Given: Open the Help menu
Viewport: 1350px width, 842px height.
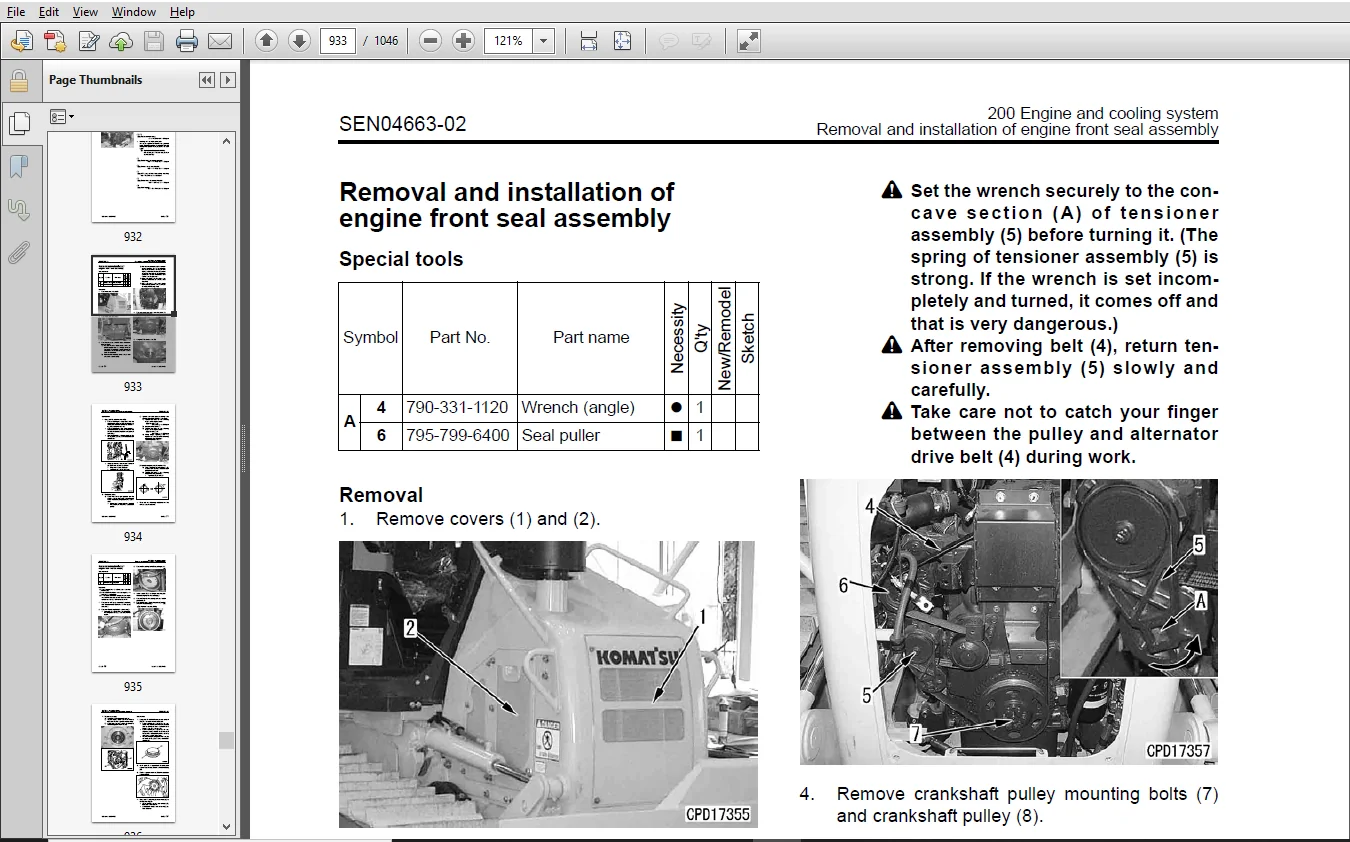Looking at the screenshot, I should (182, 12).
